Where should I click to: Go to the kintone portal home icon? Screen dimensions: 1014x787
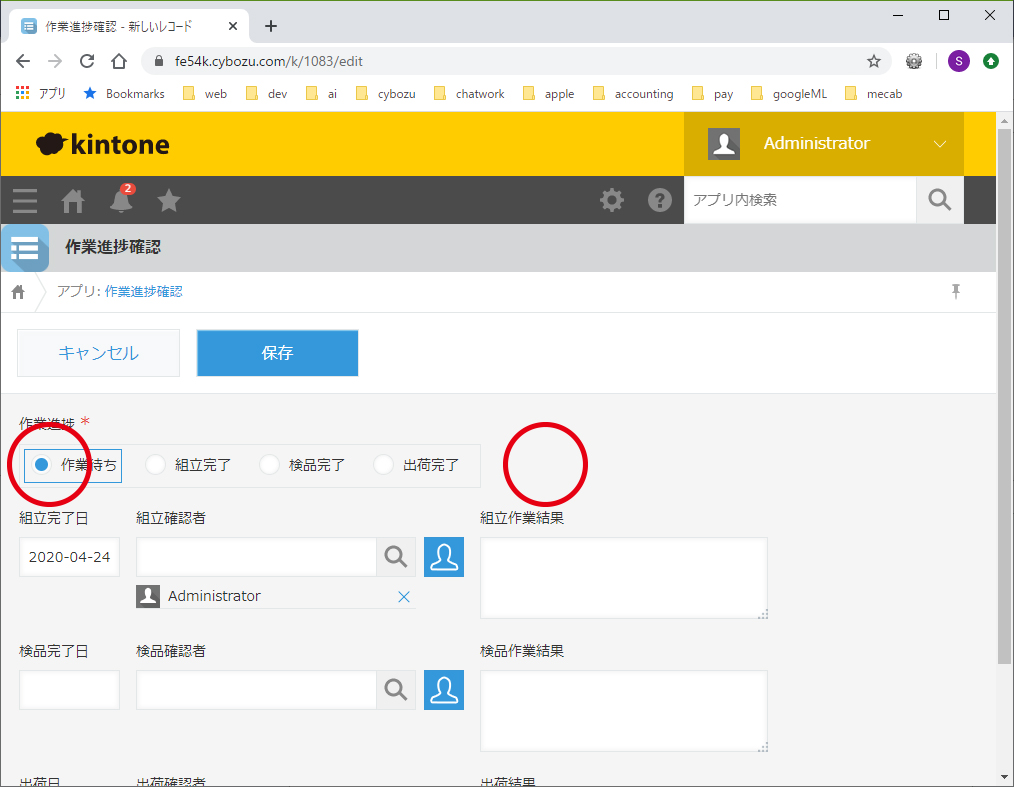click(73, 201)
